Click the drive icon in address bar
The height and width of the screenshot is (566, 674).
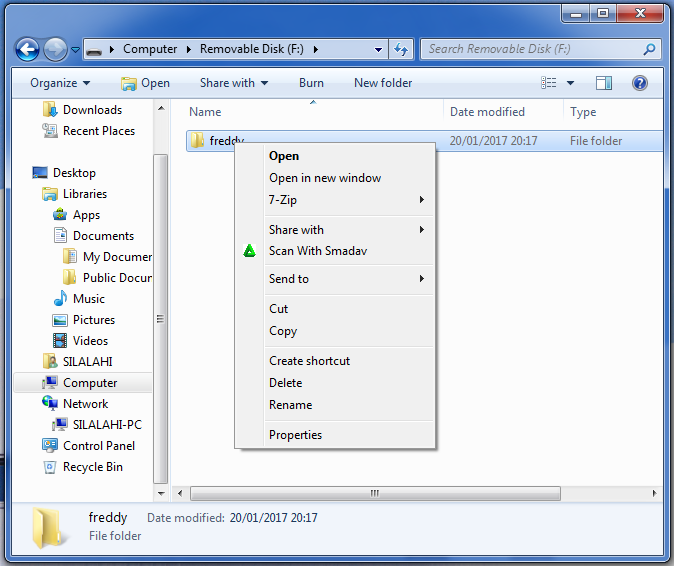click(94, 51)
